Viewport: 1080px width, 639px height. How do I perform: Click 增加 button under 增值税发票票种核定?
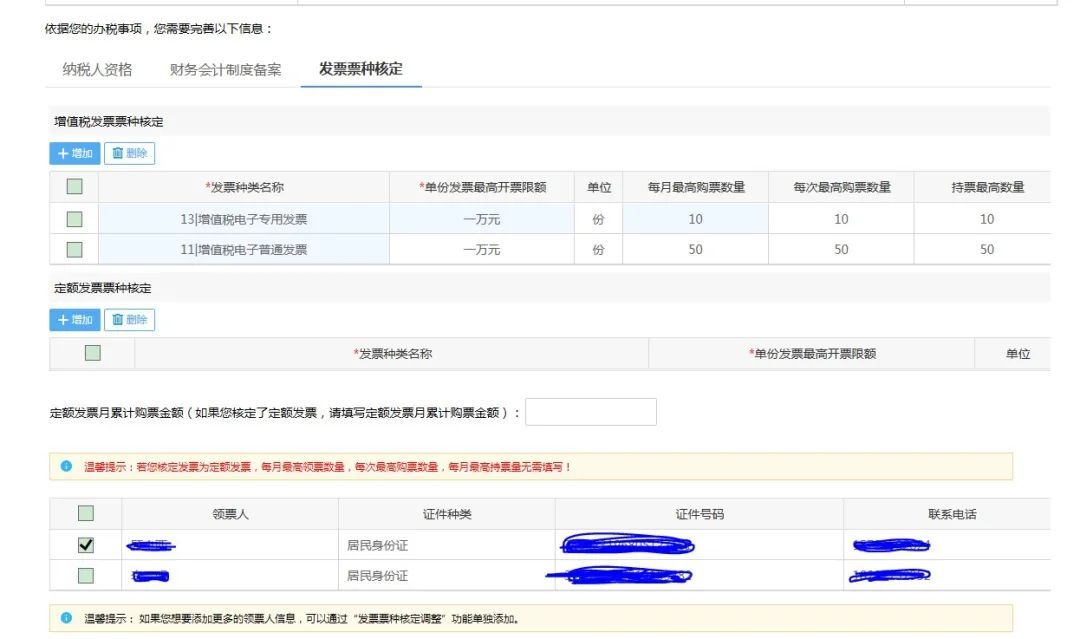(74, 153)
